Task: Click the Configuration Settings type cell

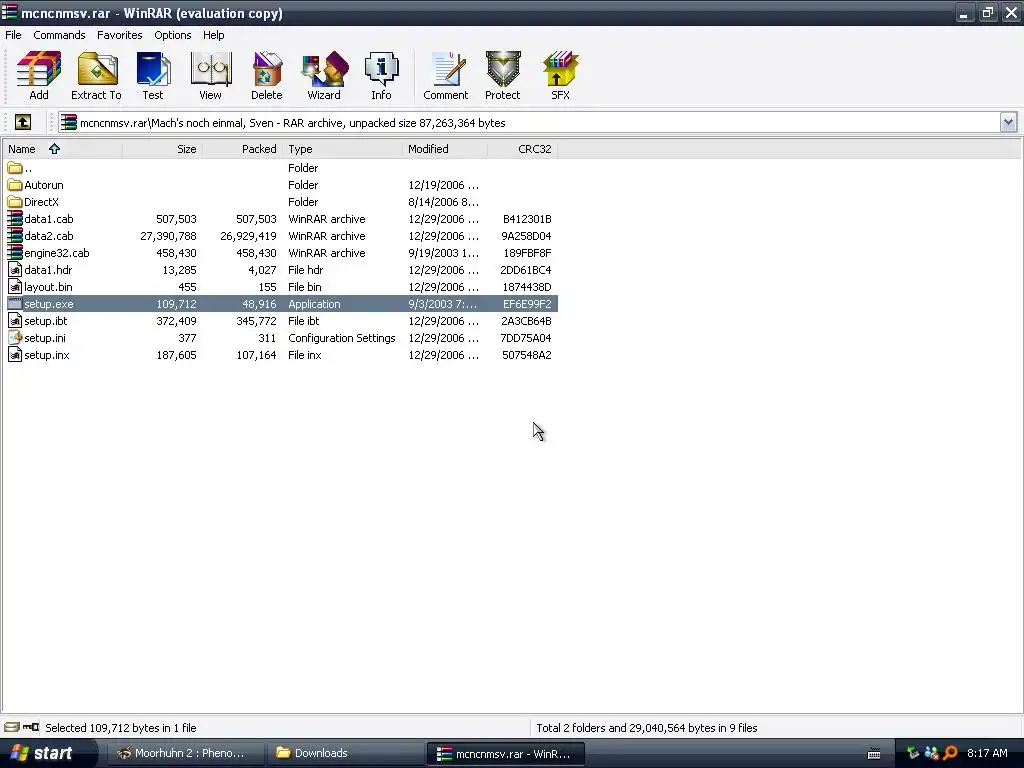Action: (x=342, y=338)
